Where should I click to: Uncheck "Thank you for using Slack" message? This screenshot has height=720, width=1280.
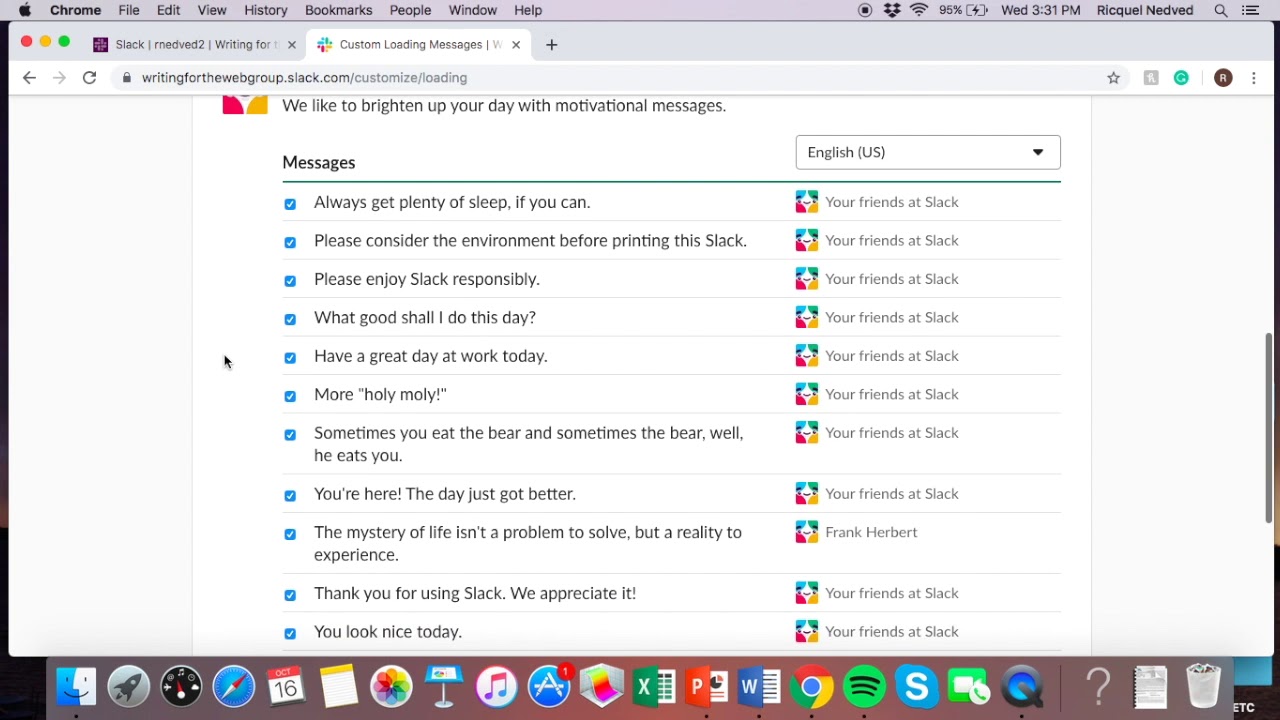[x=290, y=595]
